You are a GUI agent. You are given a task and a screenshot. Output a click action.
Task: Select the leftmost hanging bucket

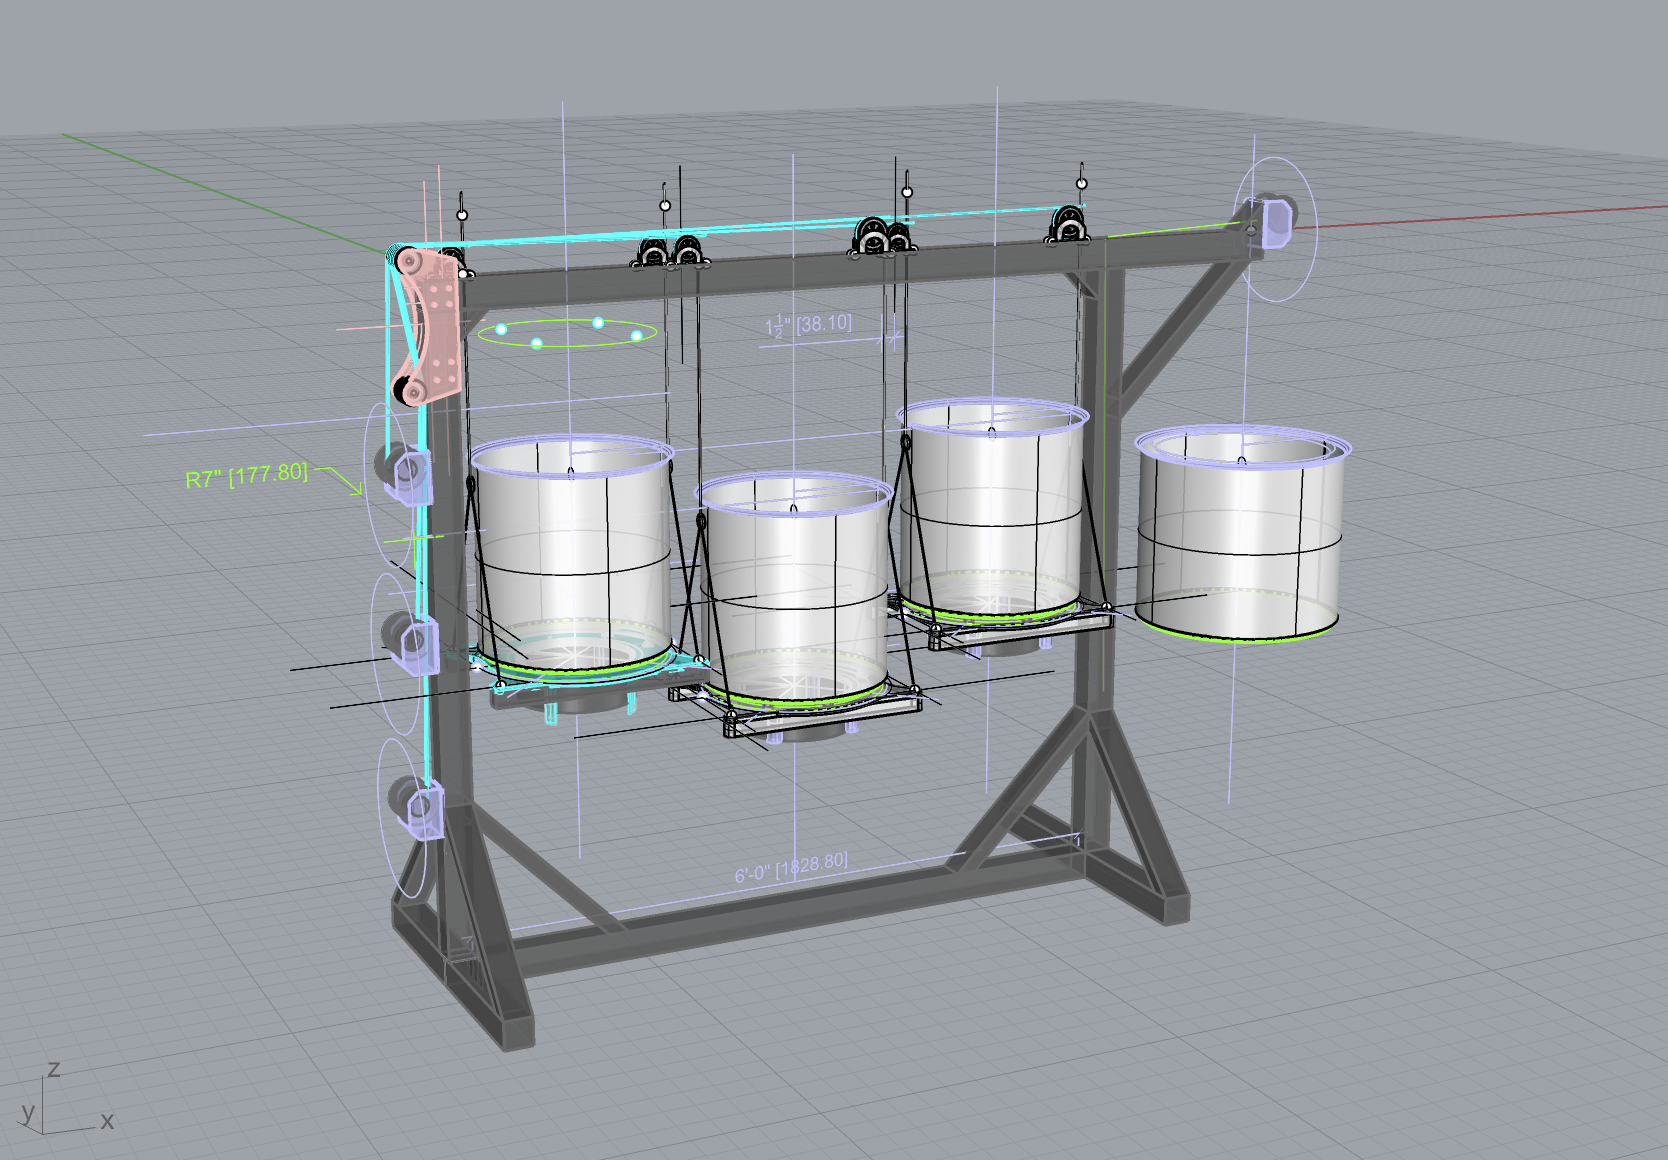pos(572,555)
